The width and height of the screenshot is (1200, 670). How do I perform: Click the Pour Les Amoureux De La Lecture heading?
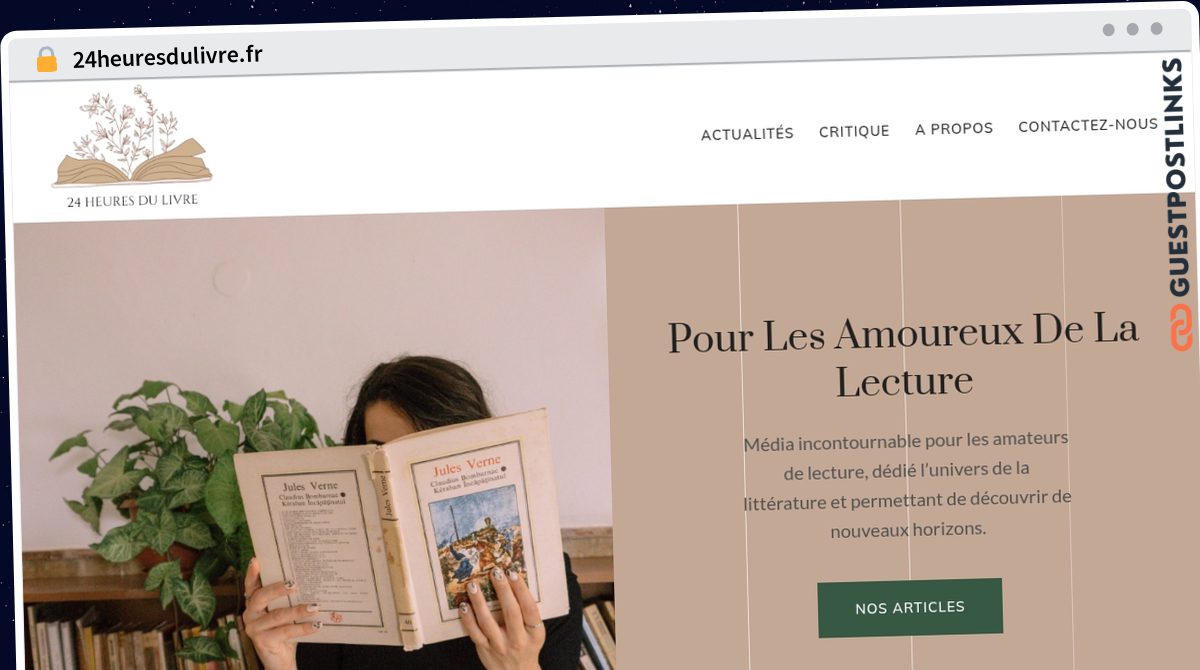(904, 357)
